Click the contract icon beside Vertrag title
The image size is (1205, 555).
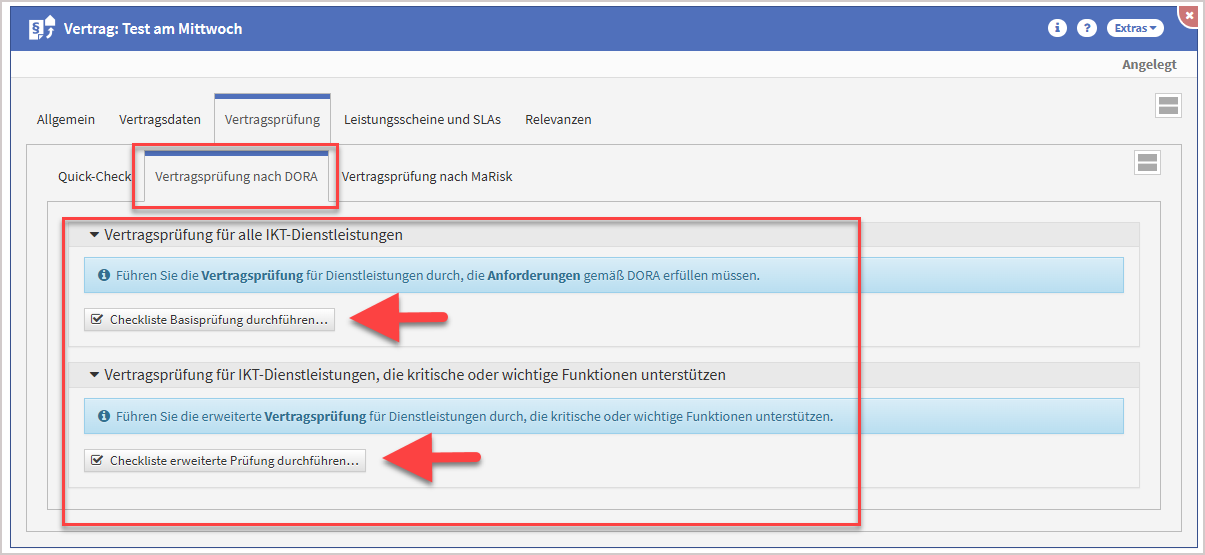click(42, 28)
